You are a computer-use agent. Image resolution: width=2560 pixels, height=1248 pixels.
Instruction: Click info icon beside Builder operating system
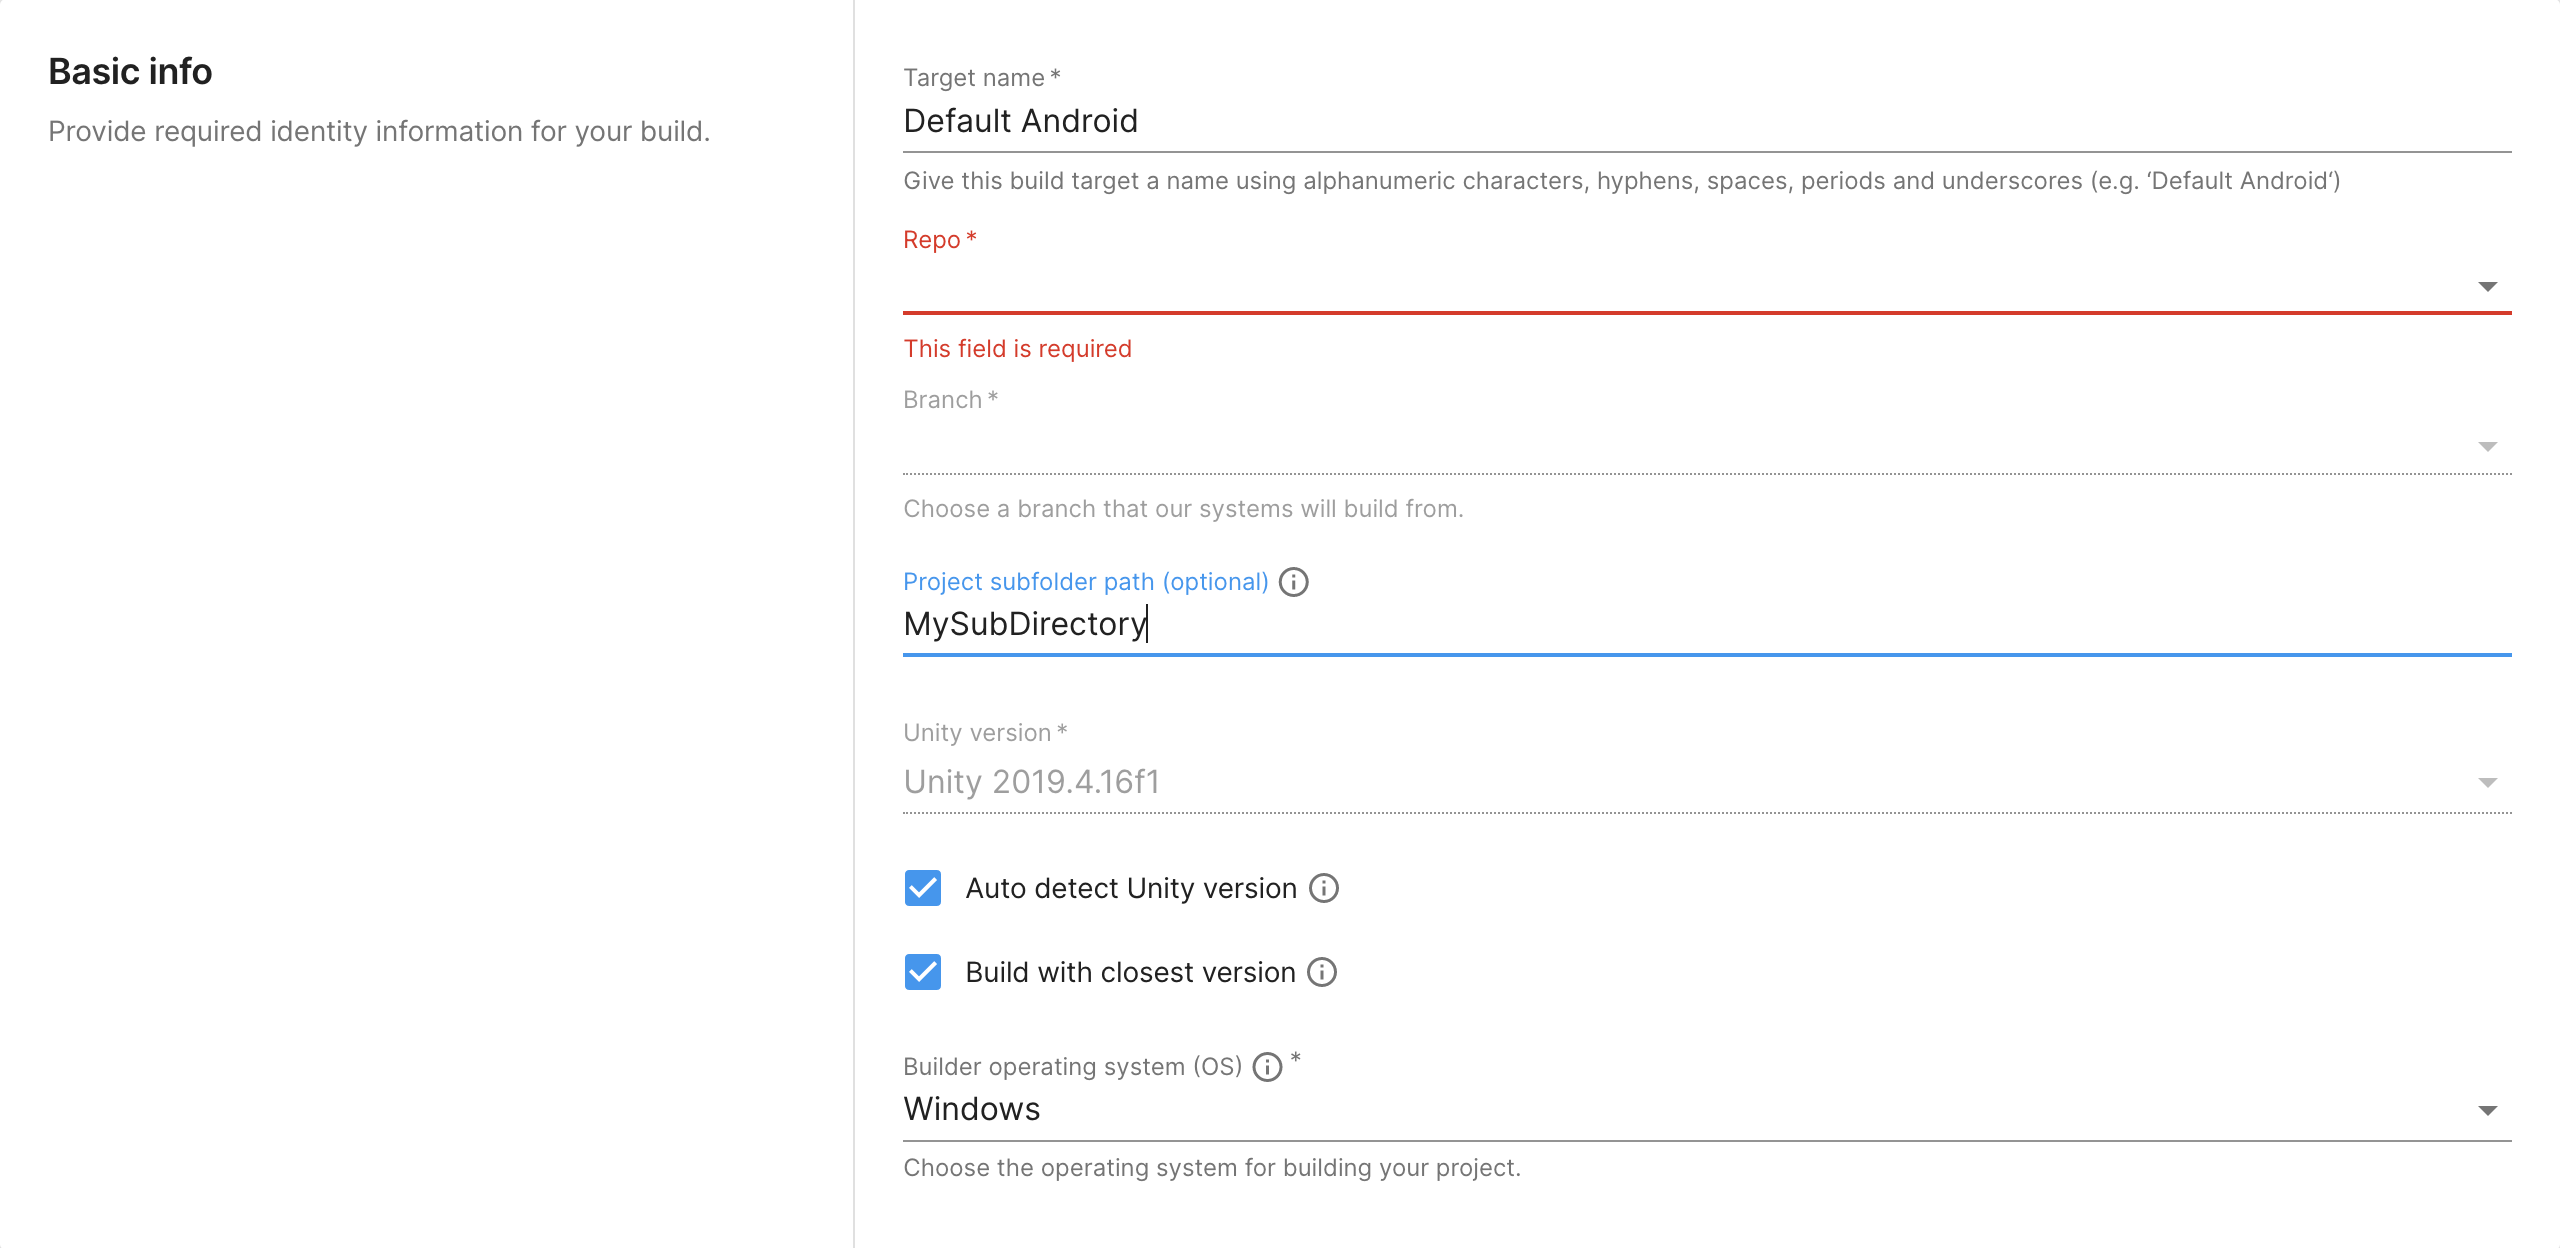coord(1267,1067)
